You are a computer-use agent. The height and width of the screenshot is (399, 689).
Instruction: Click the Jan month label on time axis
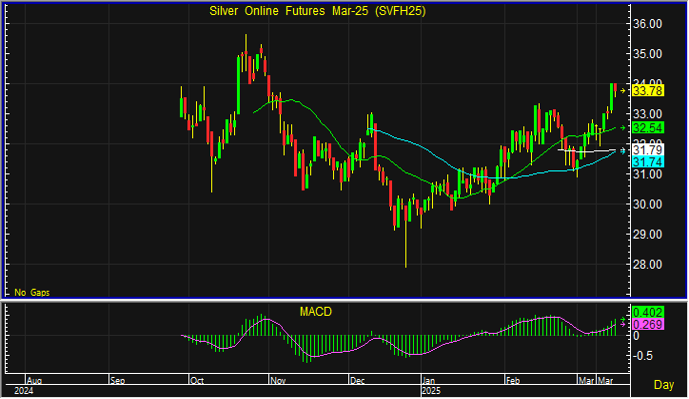tap(429, 381)
